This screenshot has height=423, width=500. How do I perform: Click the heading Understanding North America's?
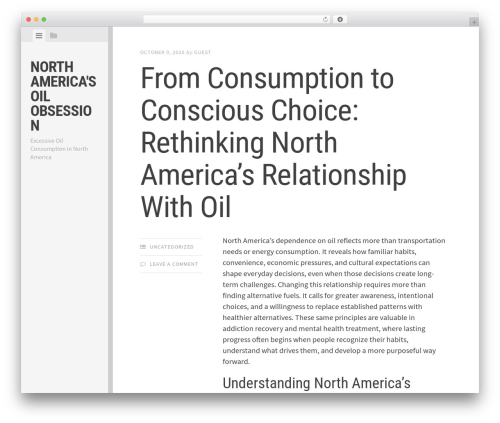(x=316, y=383)
